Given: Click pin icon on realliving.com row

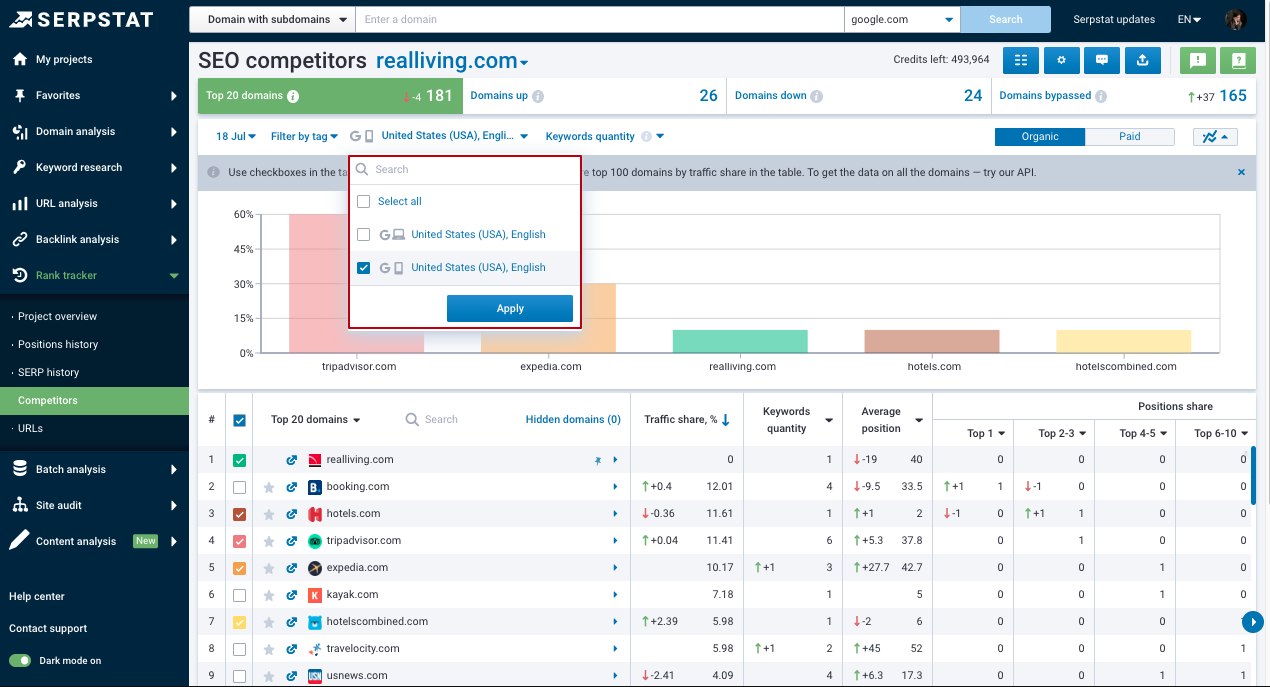Looking at the screenshot, I should pos(598,460).
